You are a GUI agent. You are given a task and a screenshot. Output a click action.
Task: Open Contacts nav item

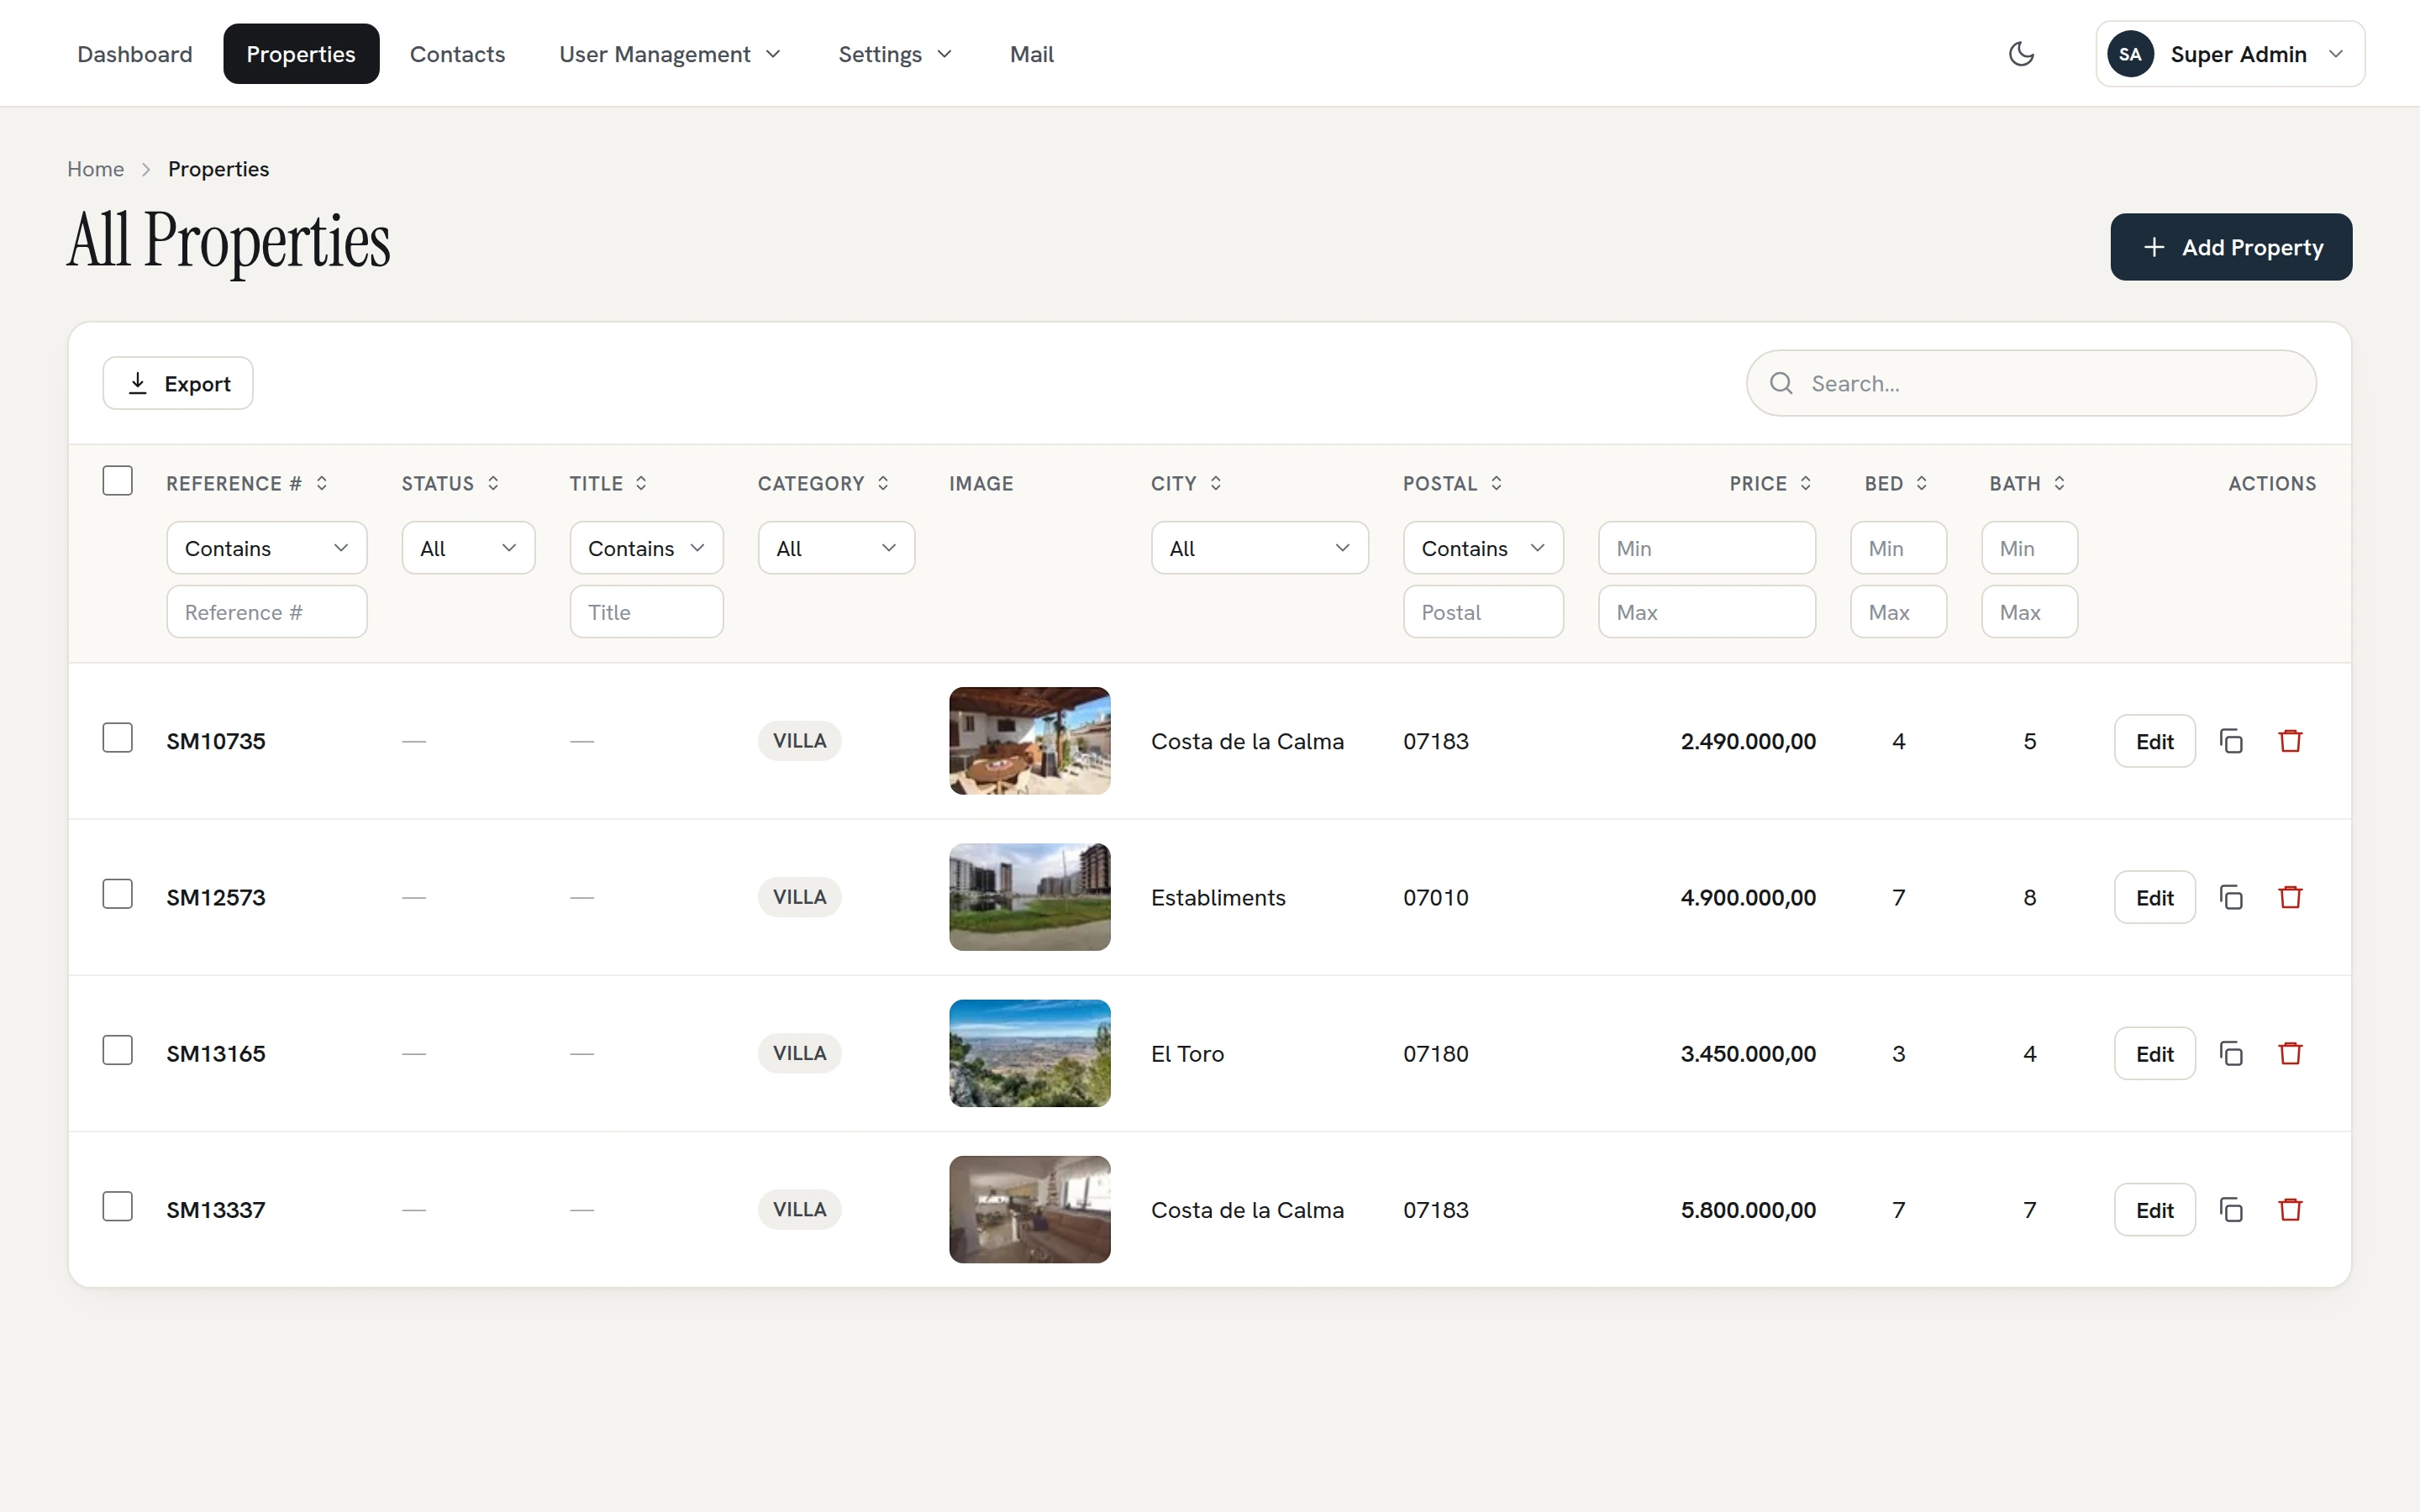pos(457,54)
